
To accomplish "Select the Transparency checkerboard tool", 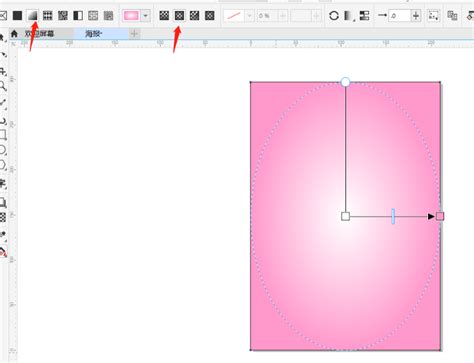I will 3,217.
